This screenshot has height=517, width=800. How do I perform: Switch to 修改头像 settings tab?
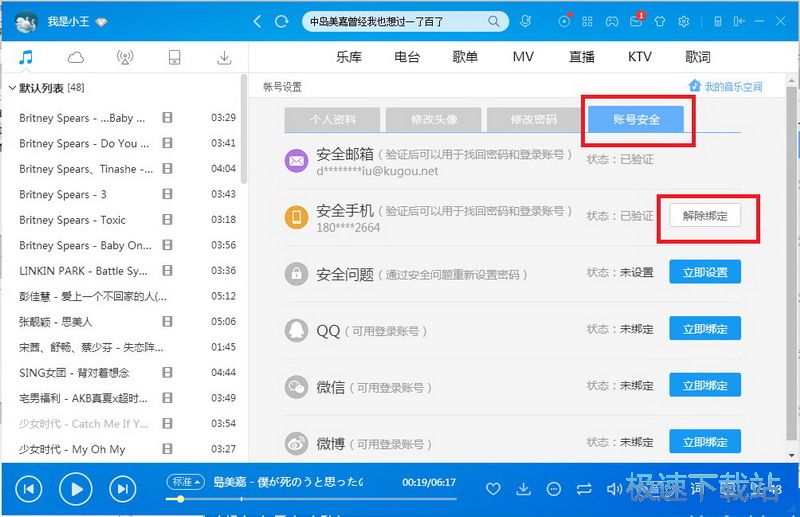tap(434, 119)
